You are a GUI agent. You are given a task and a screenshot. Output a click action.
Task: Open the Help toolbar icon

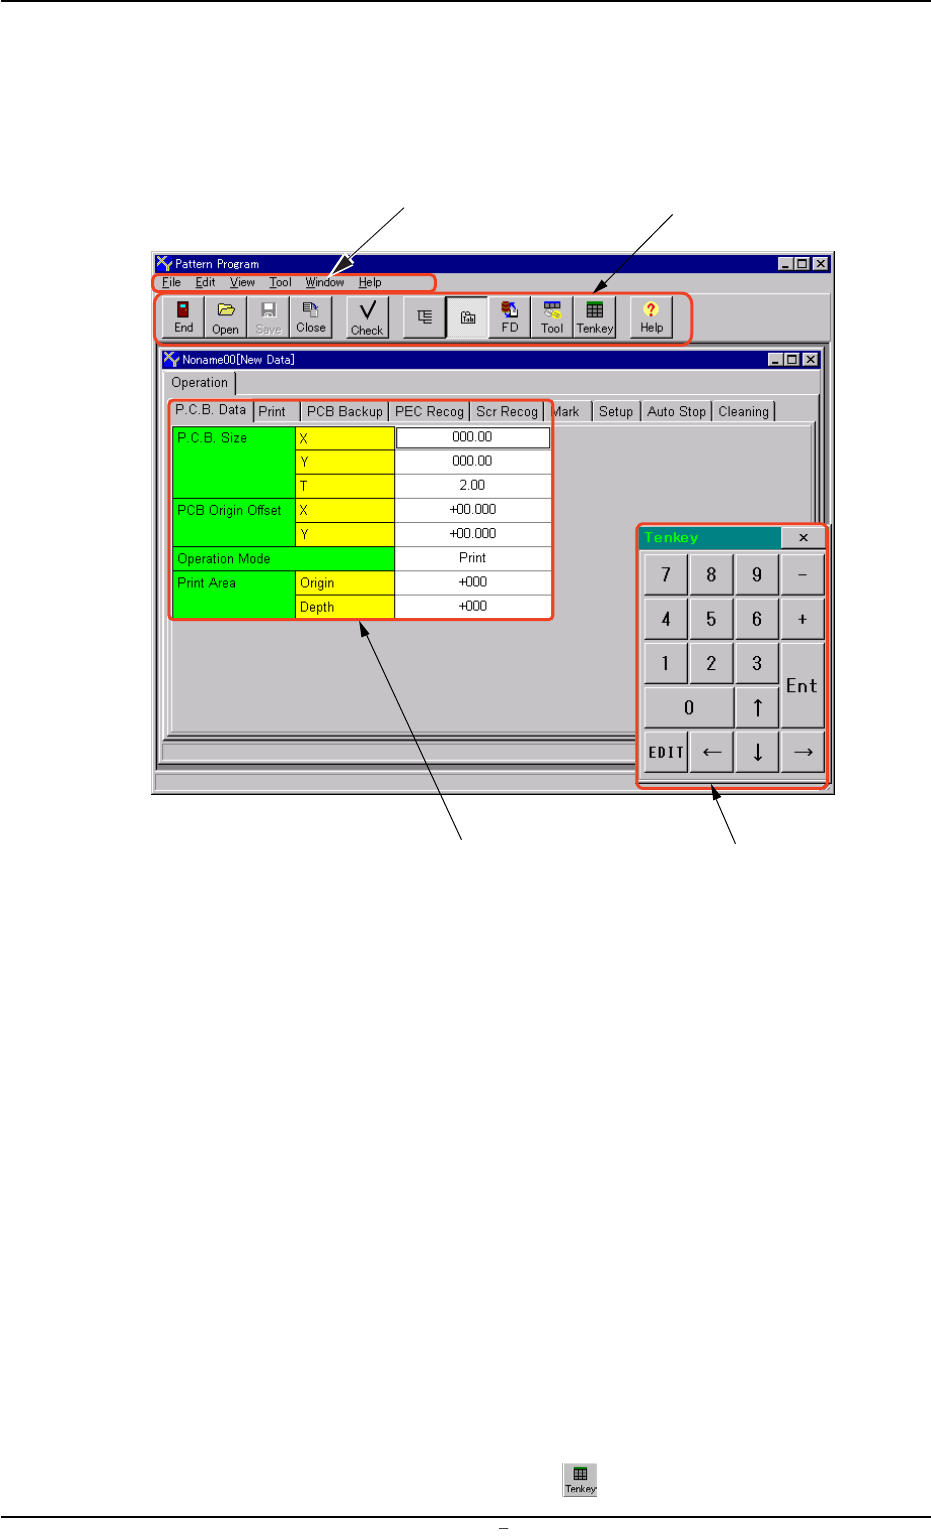(651, 317)
